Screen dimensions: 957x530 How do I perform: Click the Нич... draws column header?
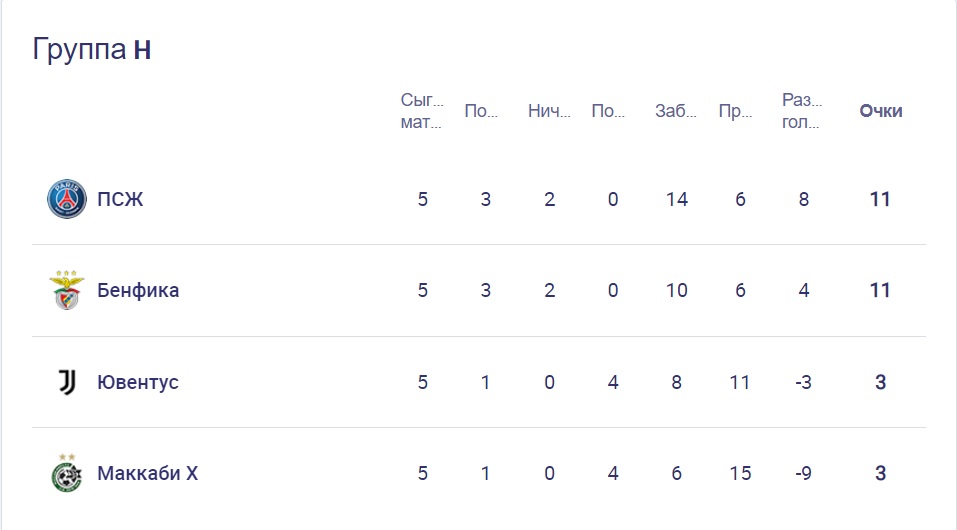pyautogui.click(x=549, y=111)
